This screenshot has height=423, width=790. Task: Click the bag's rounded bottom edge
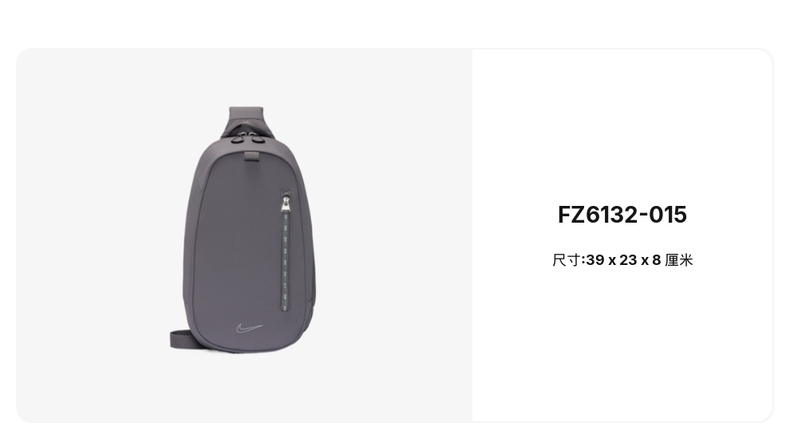coord(249,347)
